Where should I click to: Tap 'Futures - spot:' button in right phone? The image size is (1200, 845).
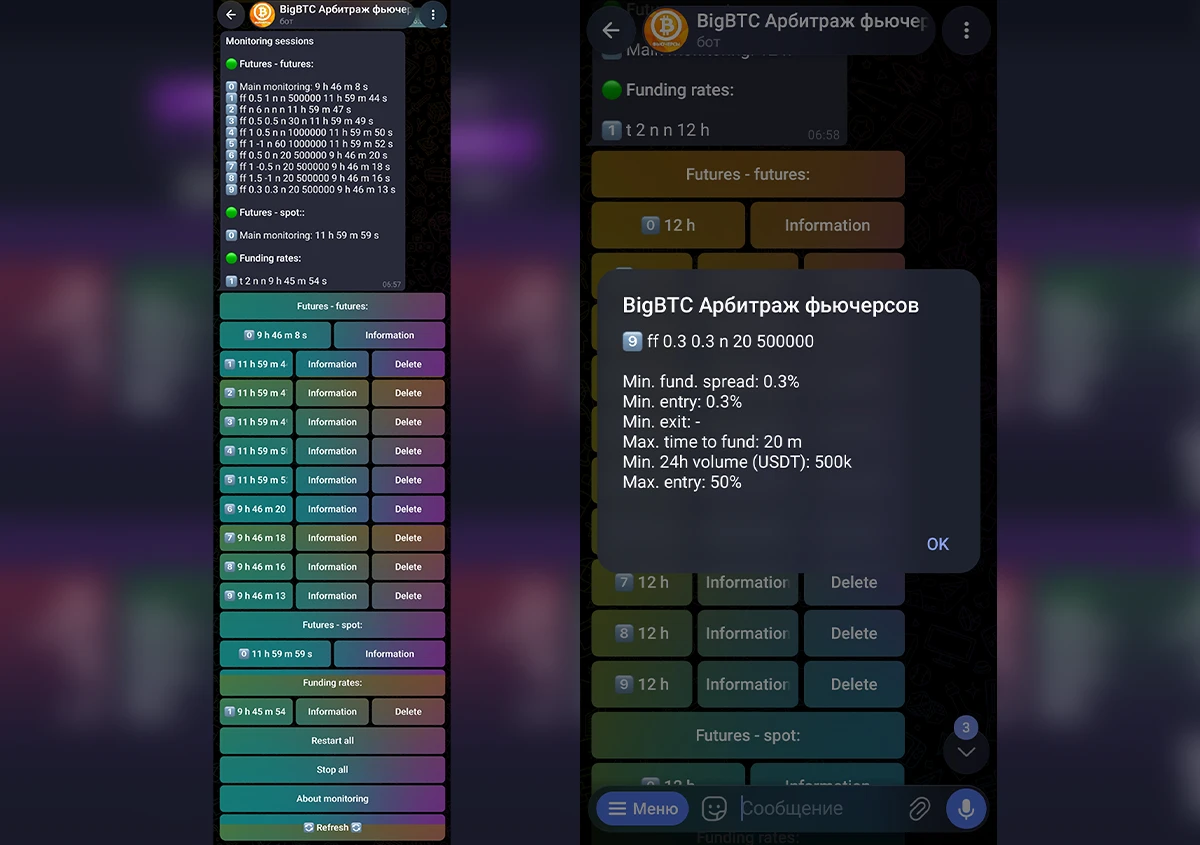748,735
